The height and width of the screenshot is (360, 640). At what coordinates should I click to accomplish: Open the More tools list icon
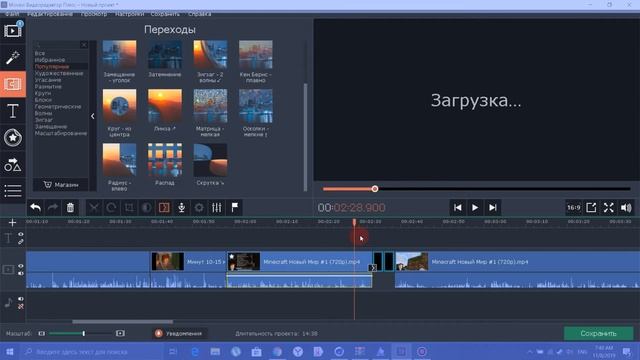click(x=13, y=191)
